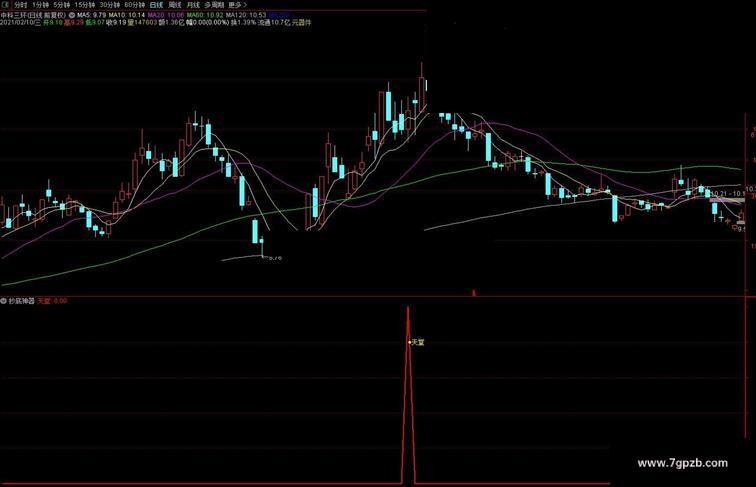Click the panel icon left of 分时
The height and width of the screenshot is (487, 756).
click(6, 5)
